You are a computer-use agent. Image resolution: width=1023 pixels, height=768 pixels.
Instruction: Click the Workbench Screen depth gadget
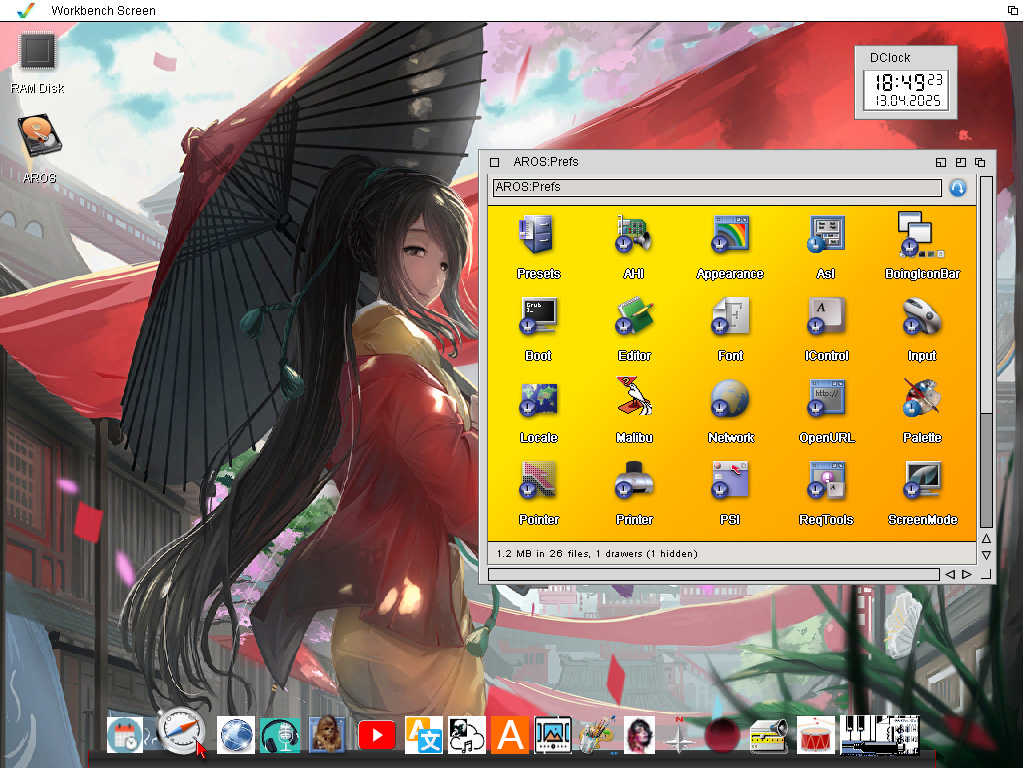point(1013,10)
